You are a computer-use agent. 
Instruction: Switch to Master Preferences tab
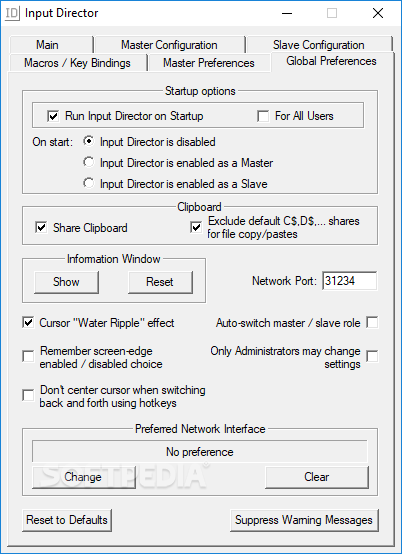click(x=209, y=63)
